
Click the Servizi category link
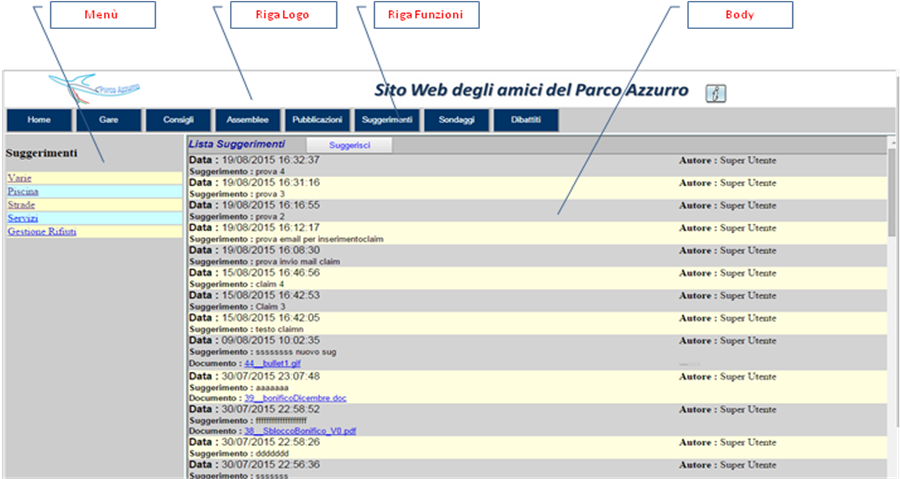click(x=22, y=218)
